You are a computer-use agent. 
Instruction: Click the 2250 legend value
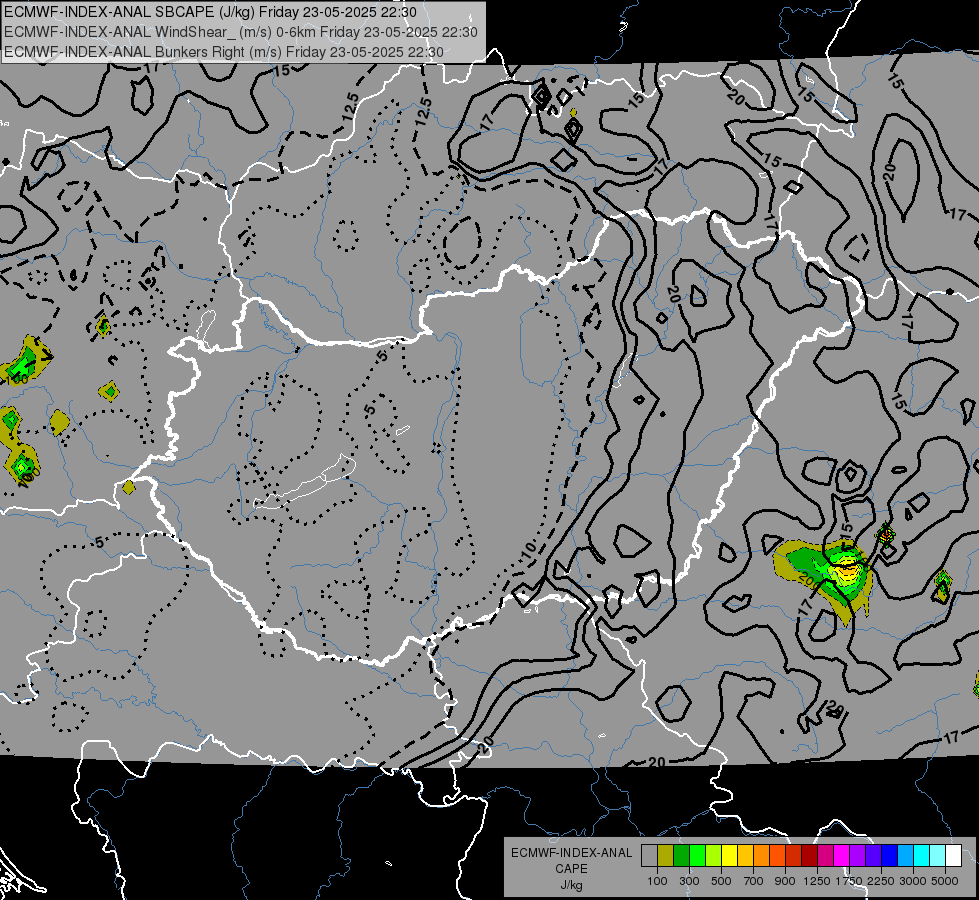pos(881,881)
